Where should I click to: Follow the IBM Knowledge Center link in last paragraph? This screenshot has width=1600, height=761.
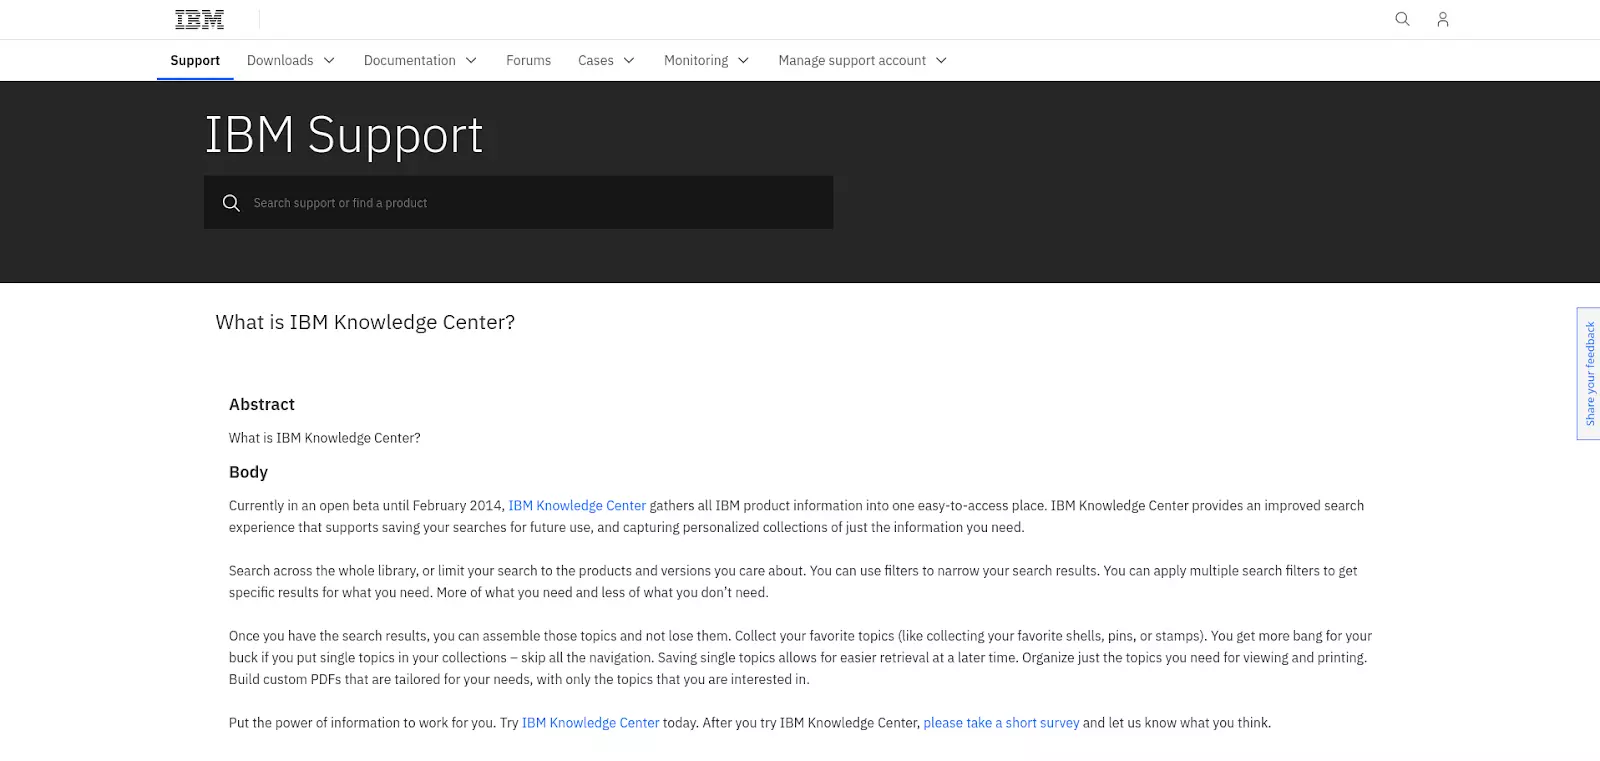click(x=590, y=723)
